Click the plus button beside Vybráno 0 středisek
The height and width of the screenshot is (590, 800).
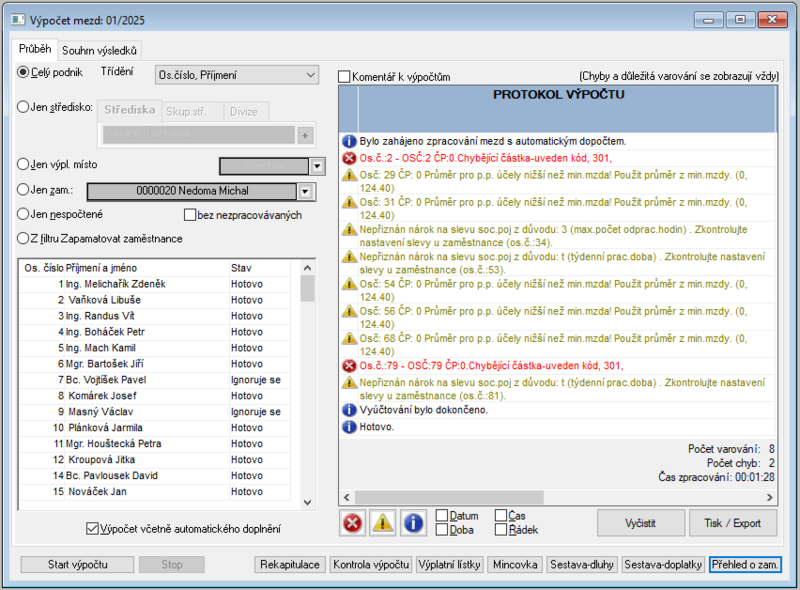(305, 135)
